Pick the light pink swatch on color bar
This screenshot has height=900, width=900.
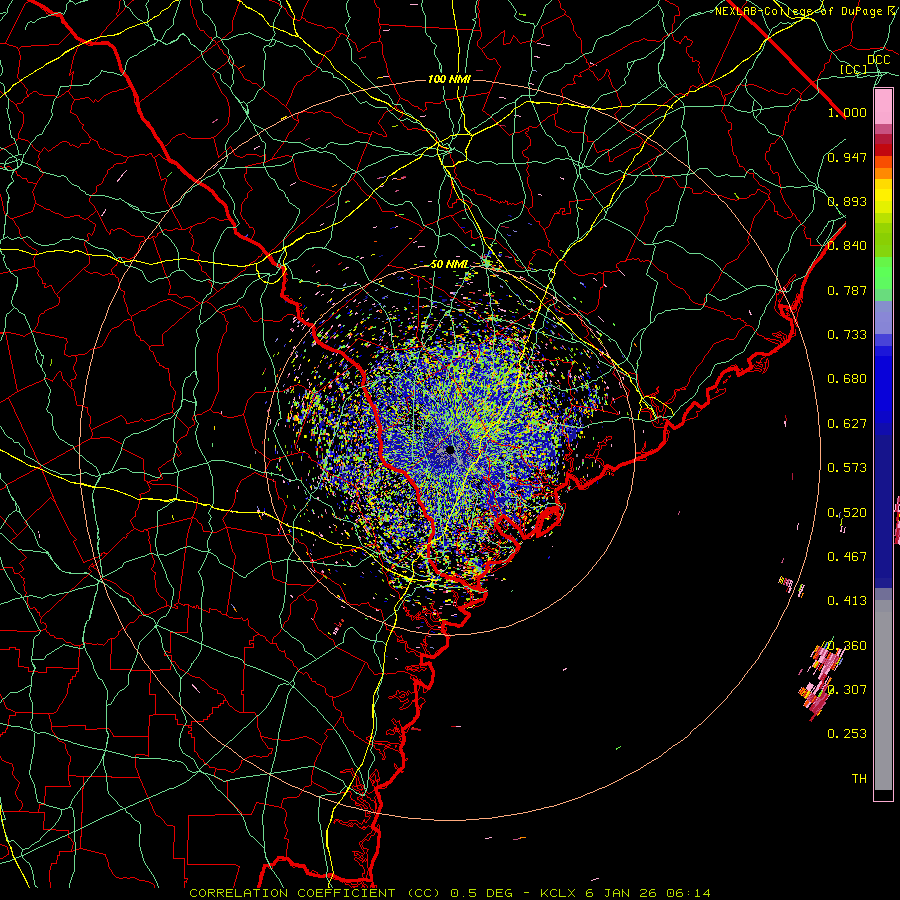point(883,107)
